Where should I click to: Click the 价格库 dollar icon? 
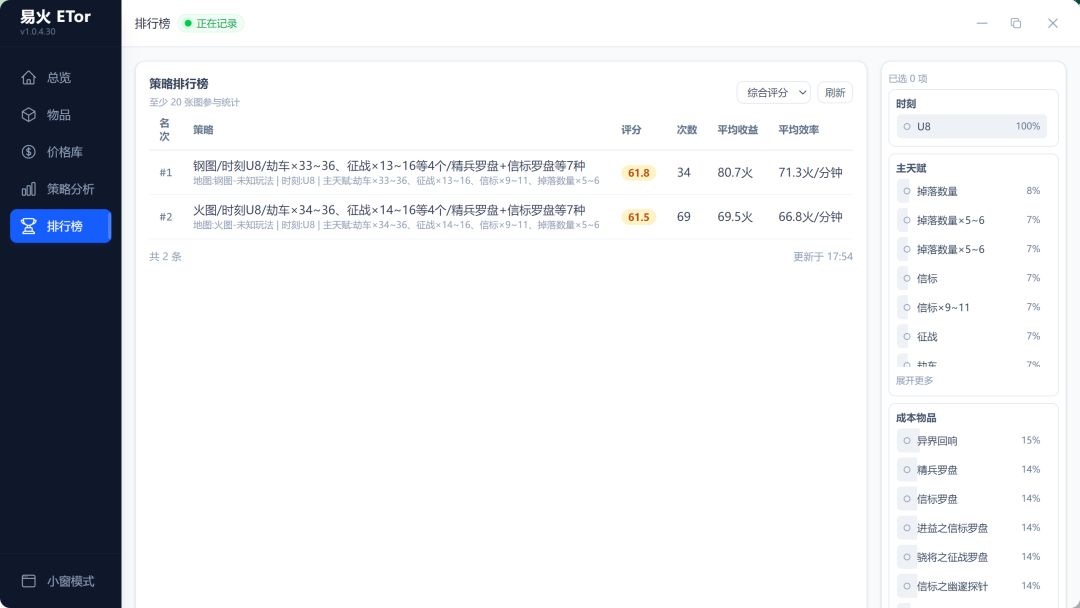[29, 152]
